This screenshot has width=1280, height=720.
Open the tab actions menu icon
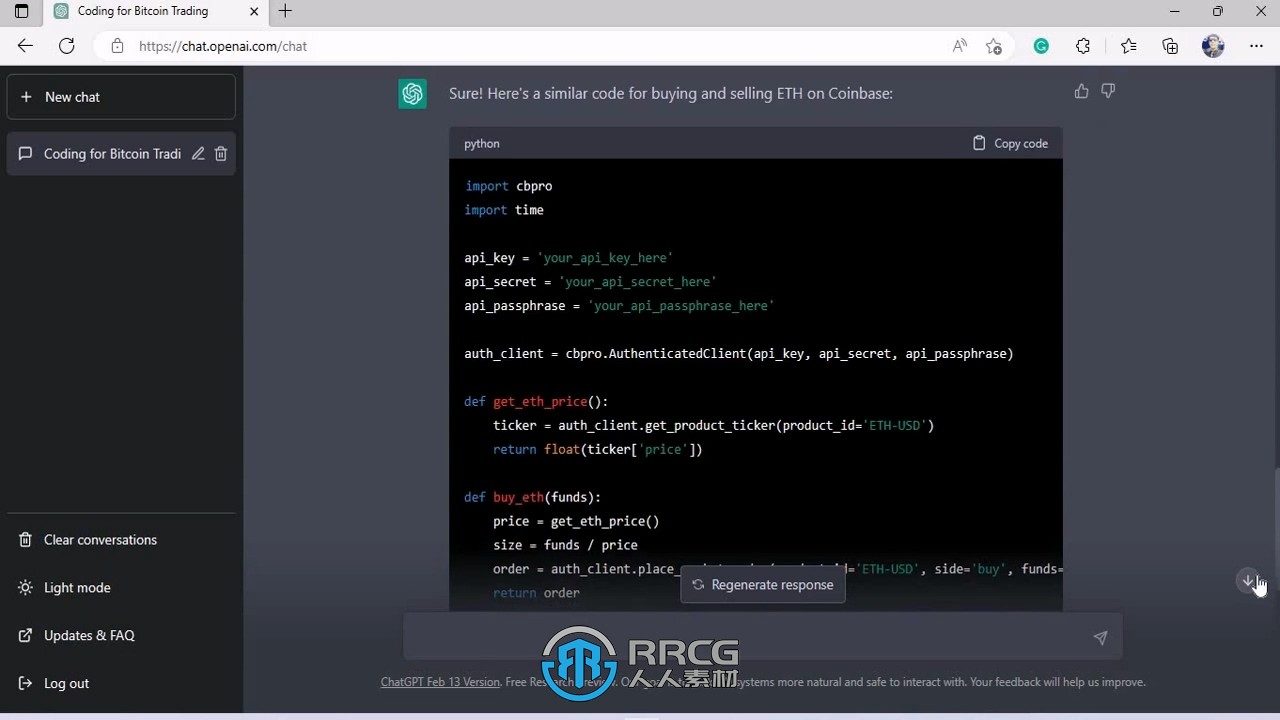[21, 11]
